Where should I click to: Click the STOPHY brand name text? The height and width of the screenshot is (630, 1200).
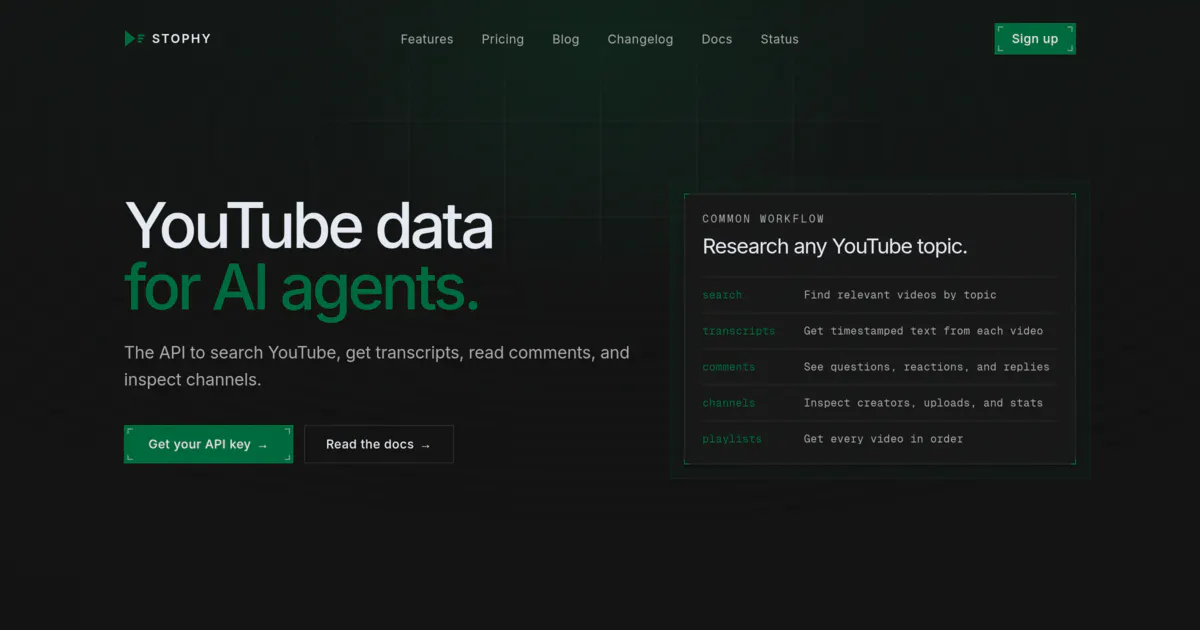click(181, 39)
